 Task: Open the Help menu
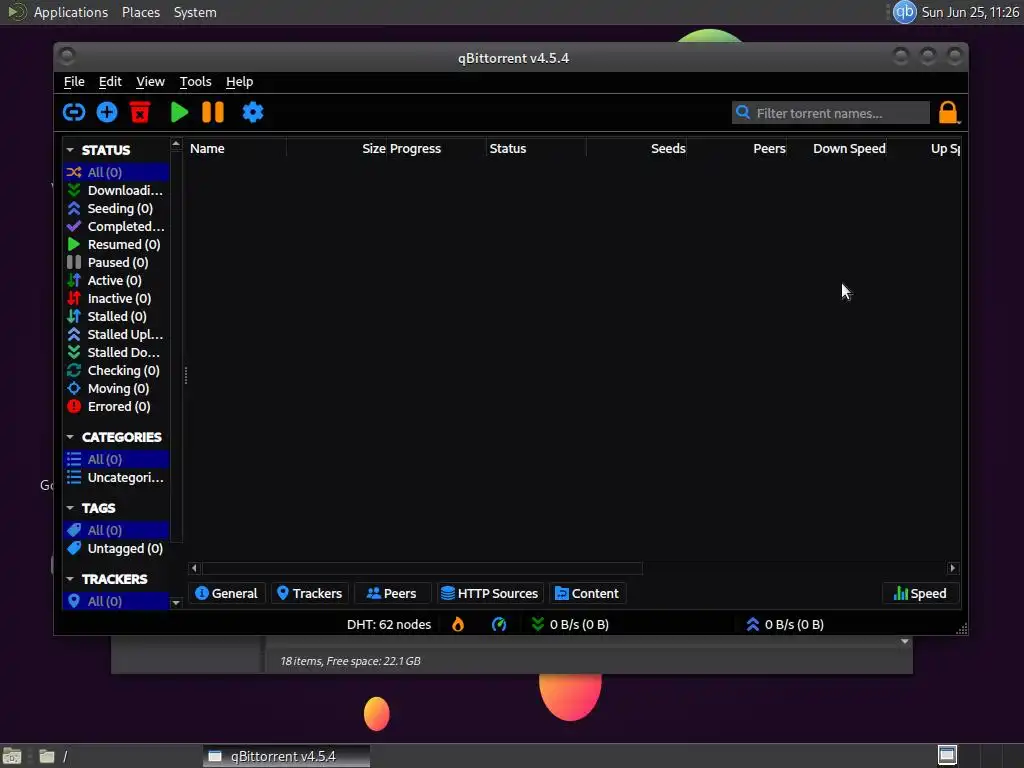point(239,82)
